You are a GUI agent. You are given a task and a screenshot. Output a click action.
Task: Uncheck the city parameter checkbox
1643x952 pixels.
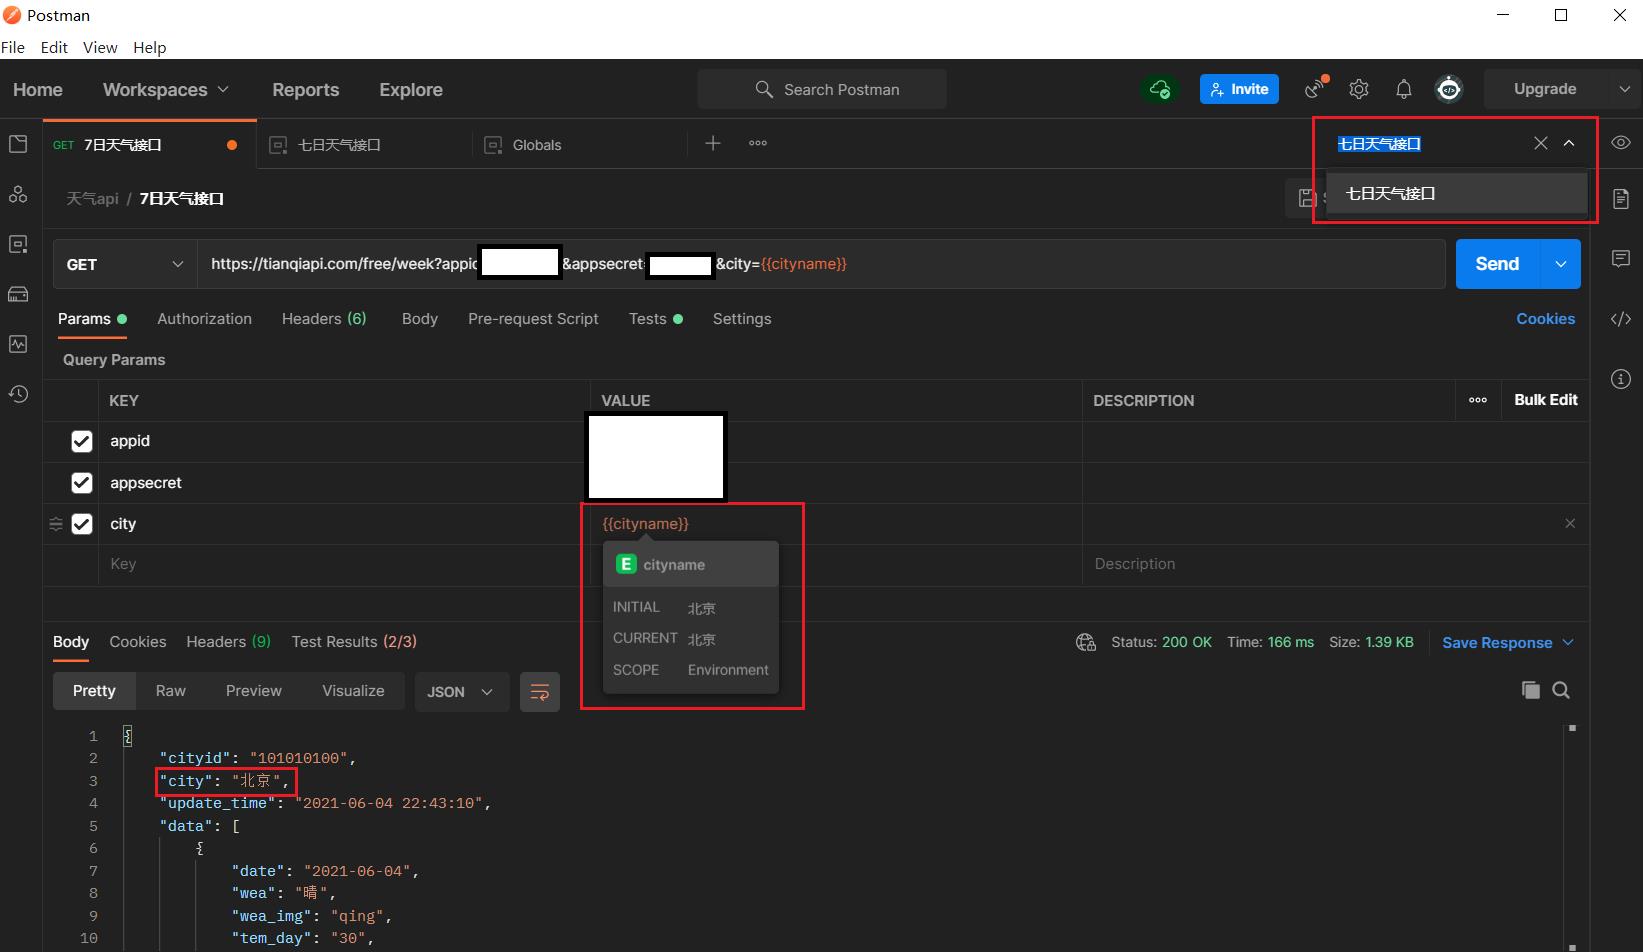pos(82,524)
